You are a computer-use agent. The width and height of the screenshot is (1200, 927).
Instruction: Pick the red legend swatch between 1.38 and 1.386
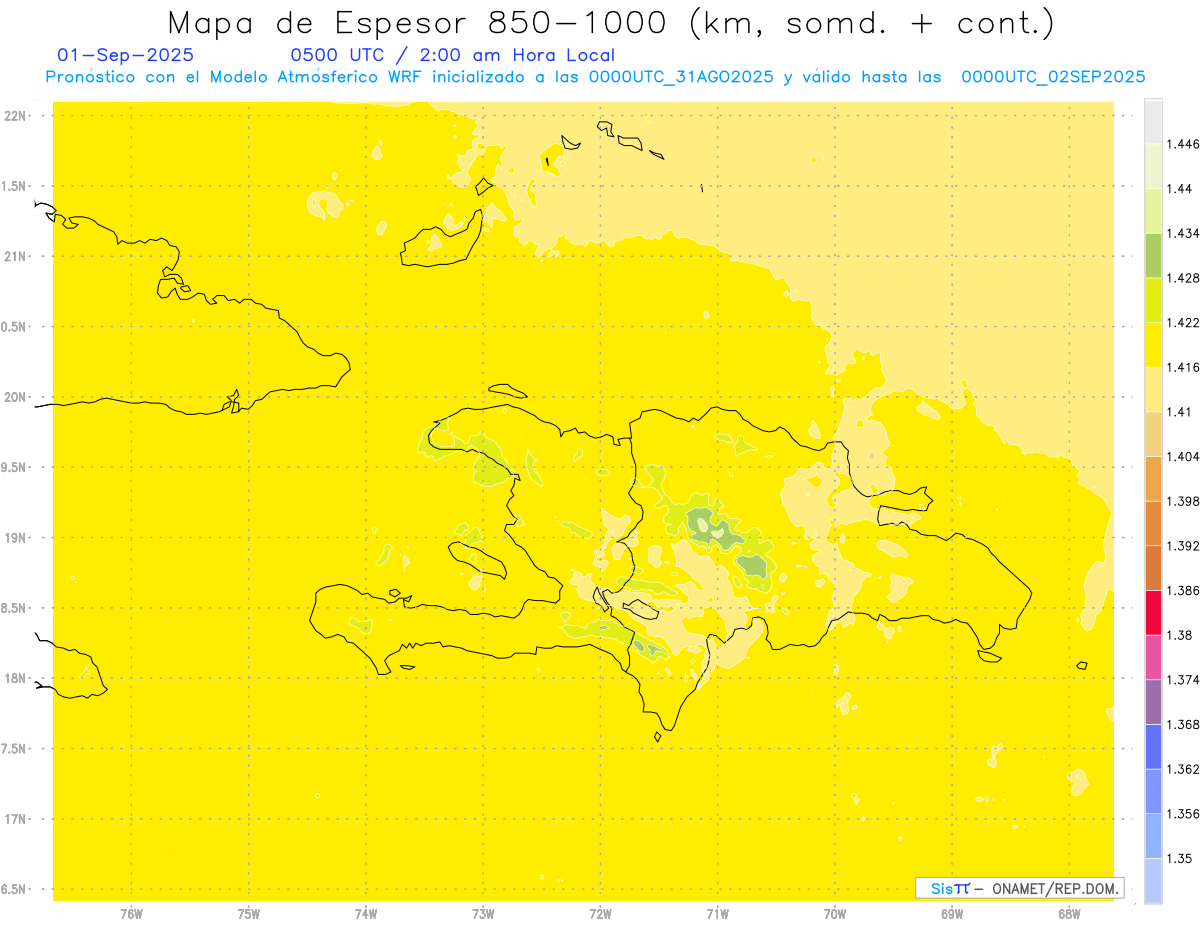pos(1153,612)
